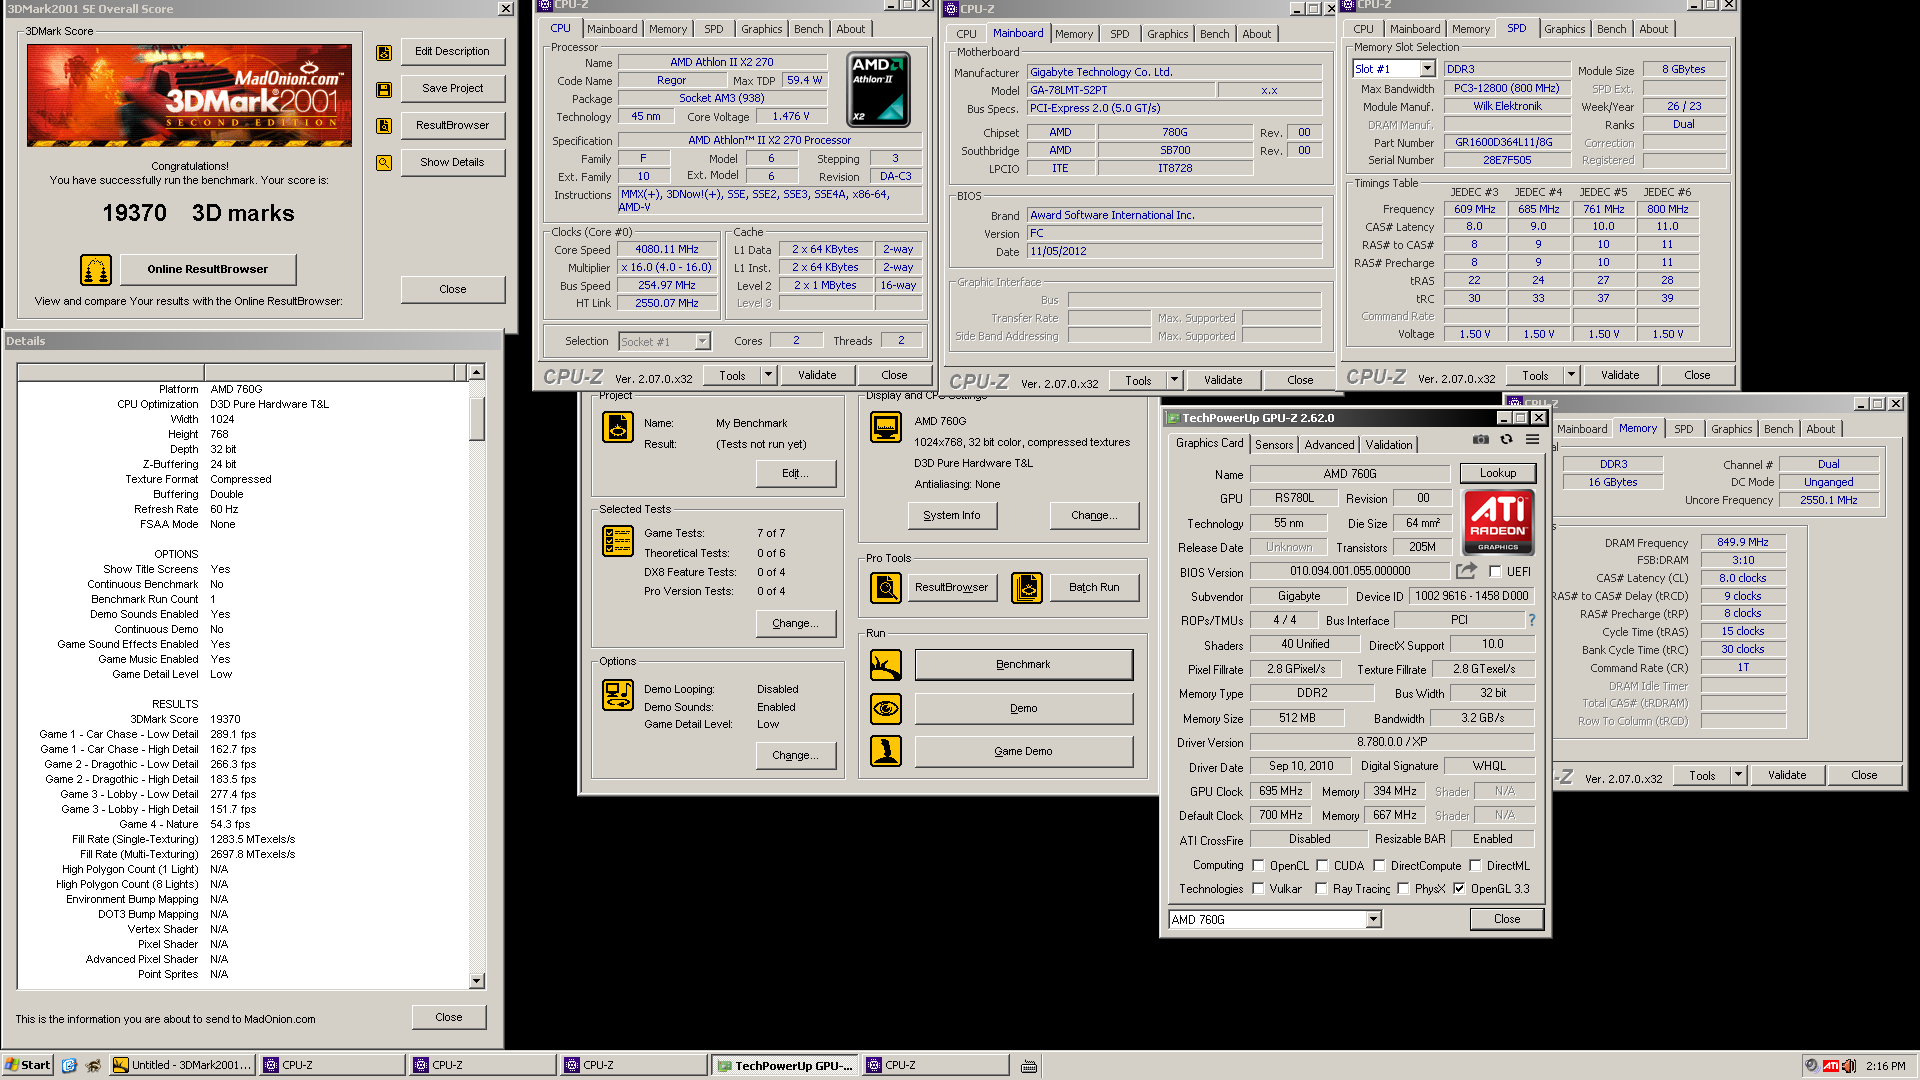Click the Bus Interface question mark in GPU-Z

point(1531,620)
